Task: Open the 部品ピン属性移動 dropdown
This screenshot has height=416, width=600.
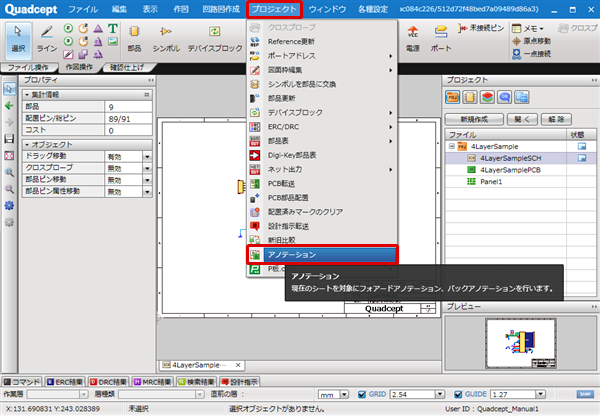Action: [x=147, y=192]
